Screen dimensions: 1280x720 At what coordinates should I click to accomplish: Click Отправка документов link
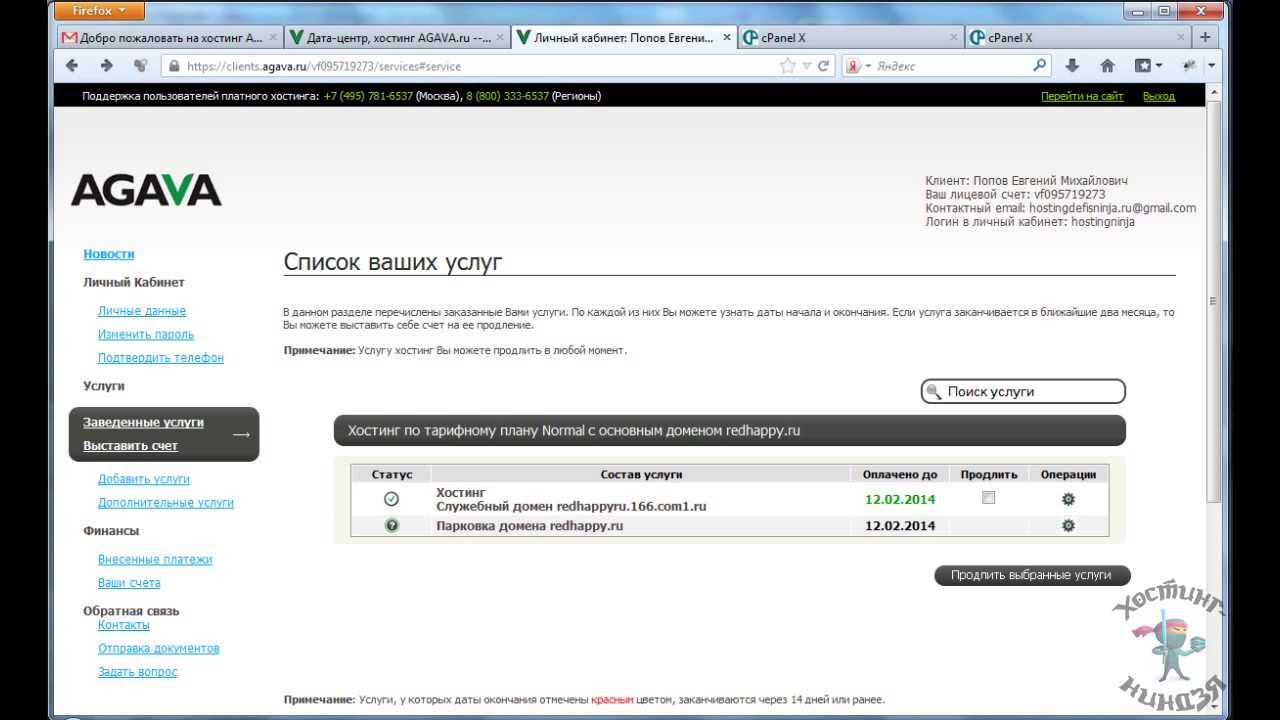pyautogui.click(x=159, y=648)
